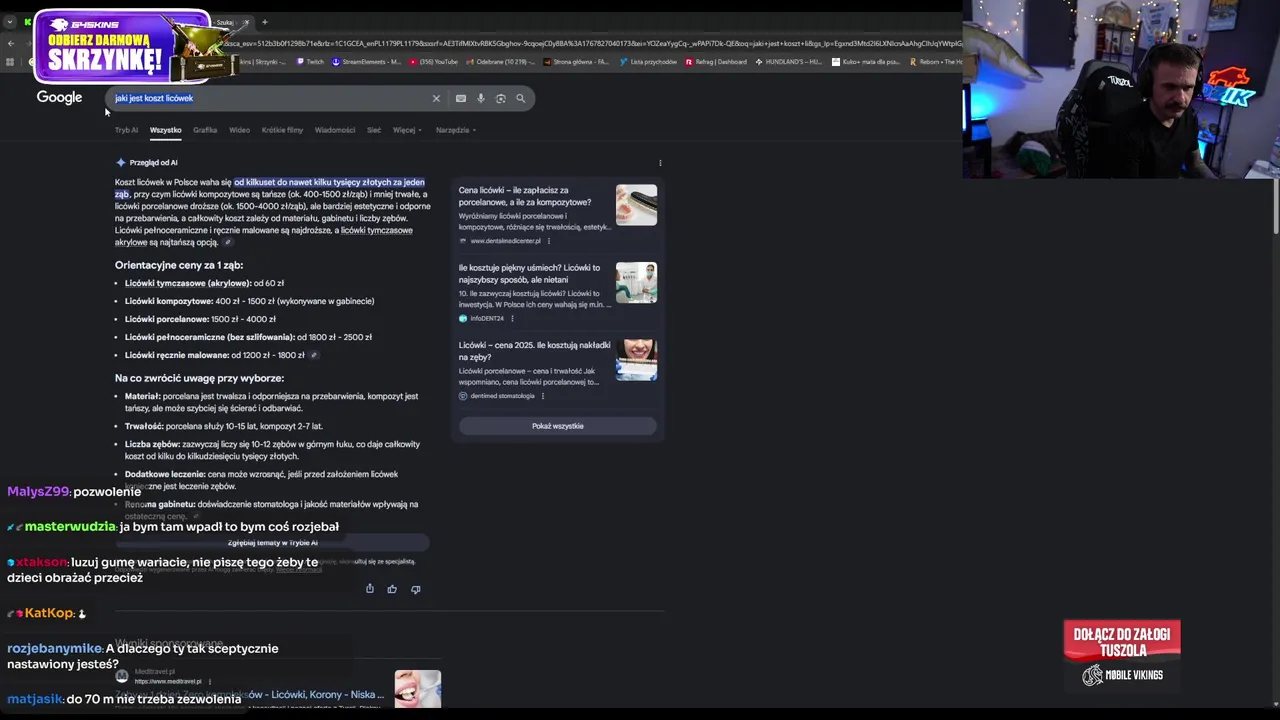This screenshot has height=720, width=1280.
Task: Open Google Lens image search icon
Action: tap(500, 98)
